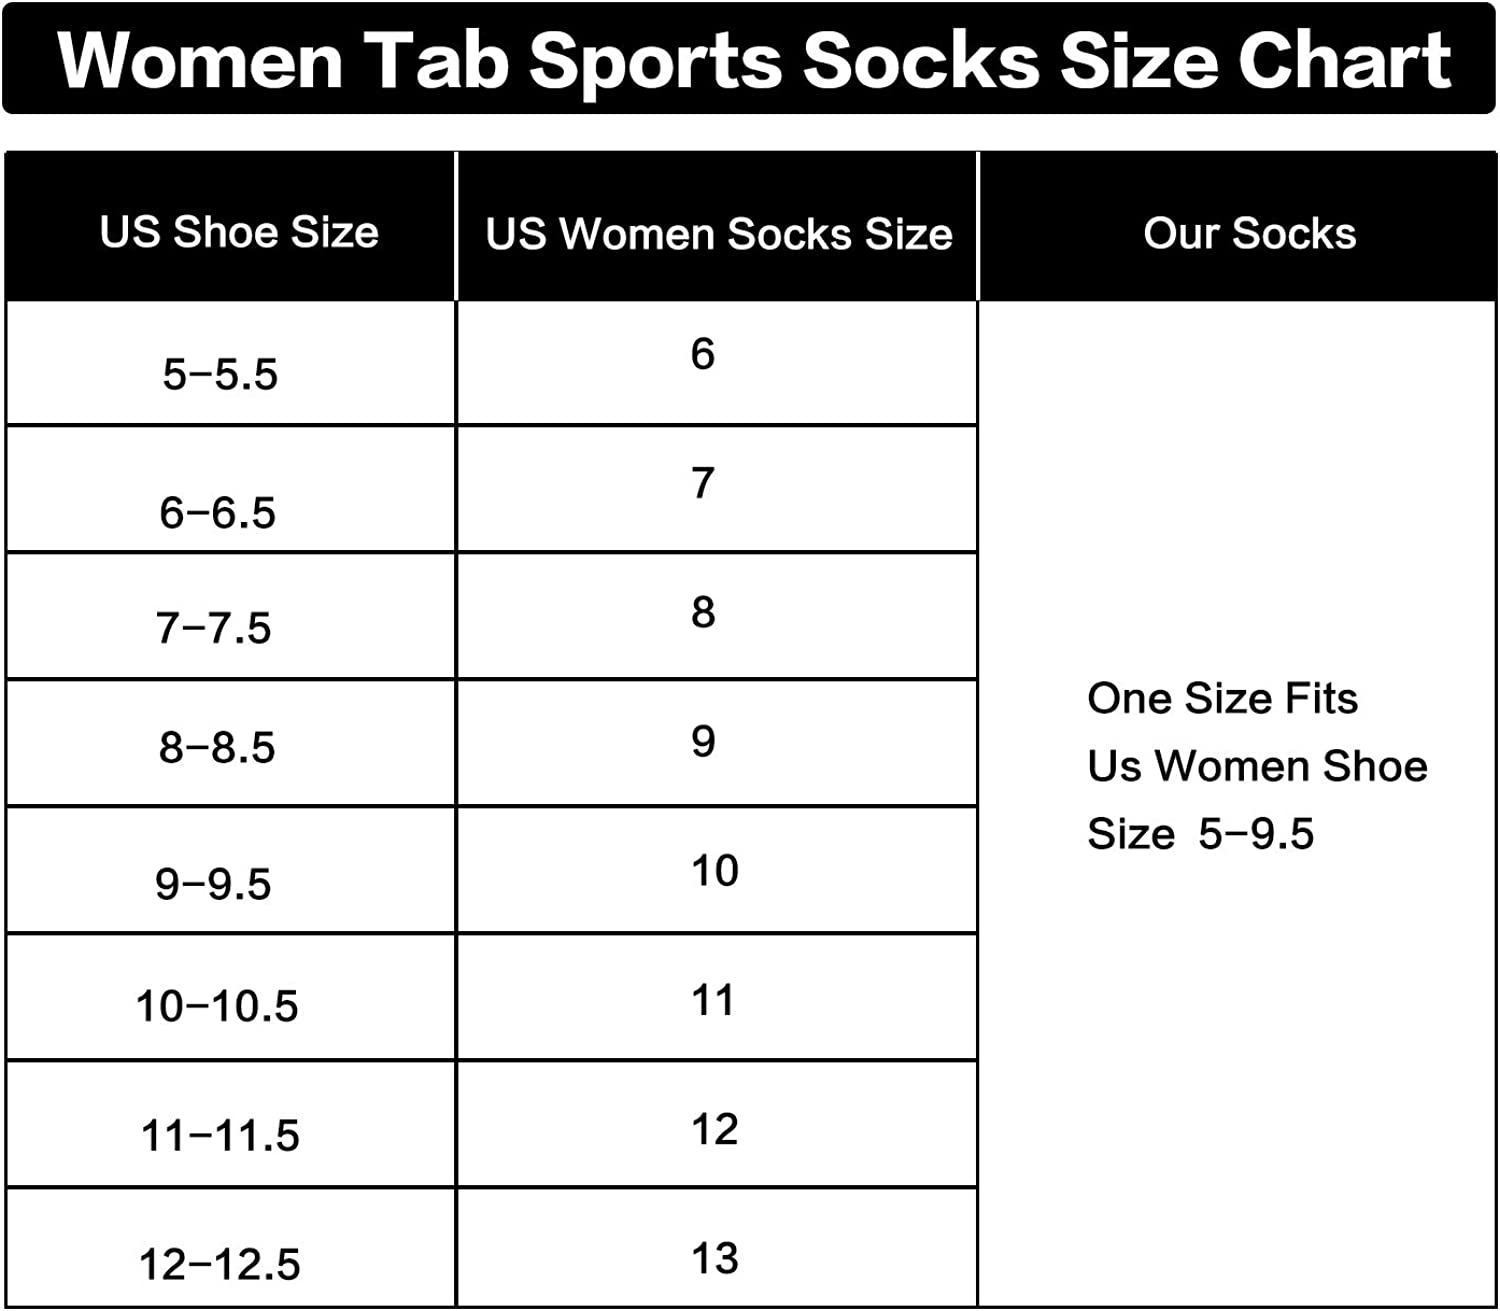This screenshot has height=1311, width=1500.
Task: Select the Our Socks column header
Action: [x=1249, y=233]
